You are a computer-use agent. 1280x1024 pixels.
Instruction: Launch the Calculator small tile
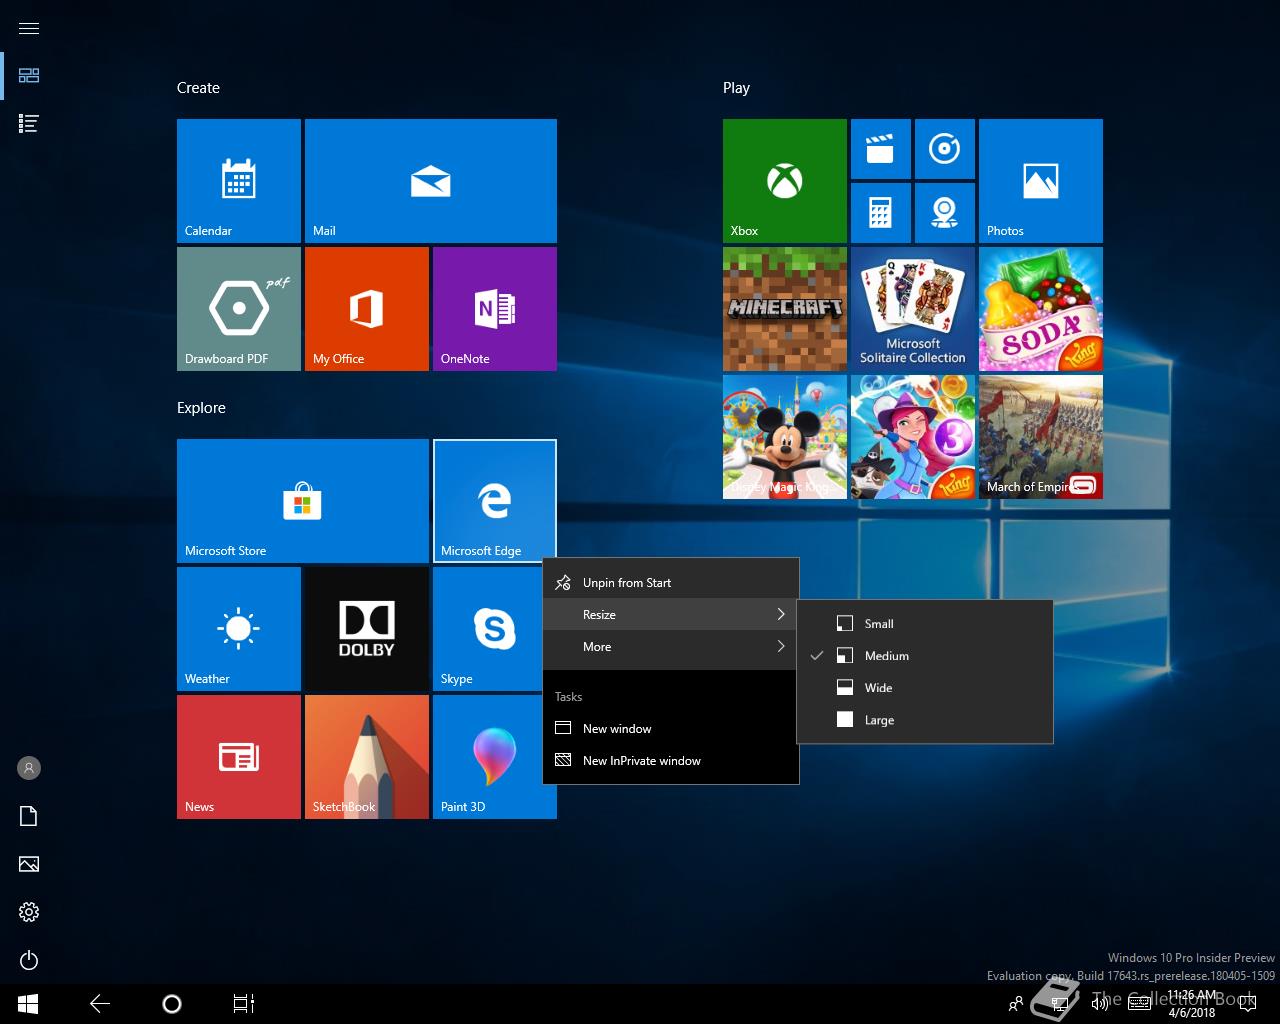pyautogui.click(x=881, y=213)
